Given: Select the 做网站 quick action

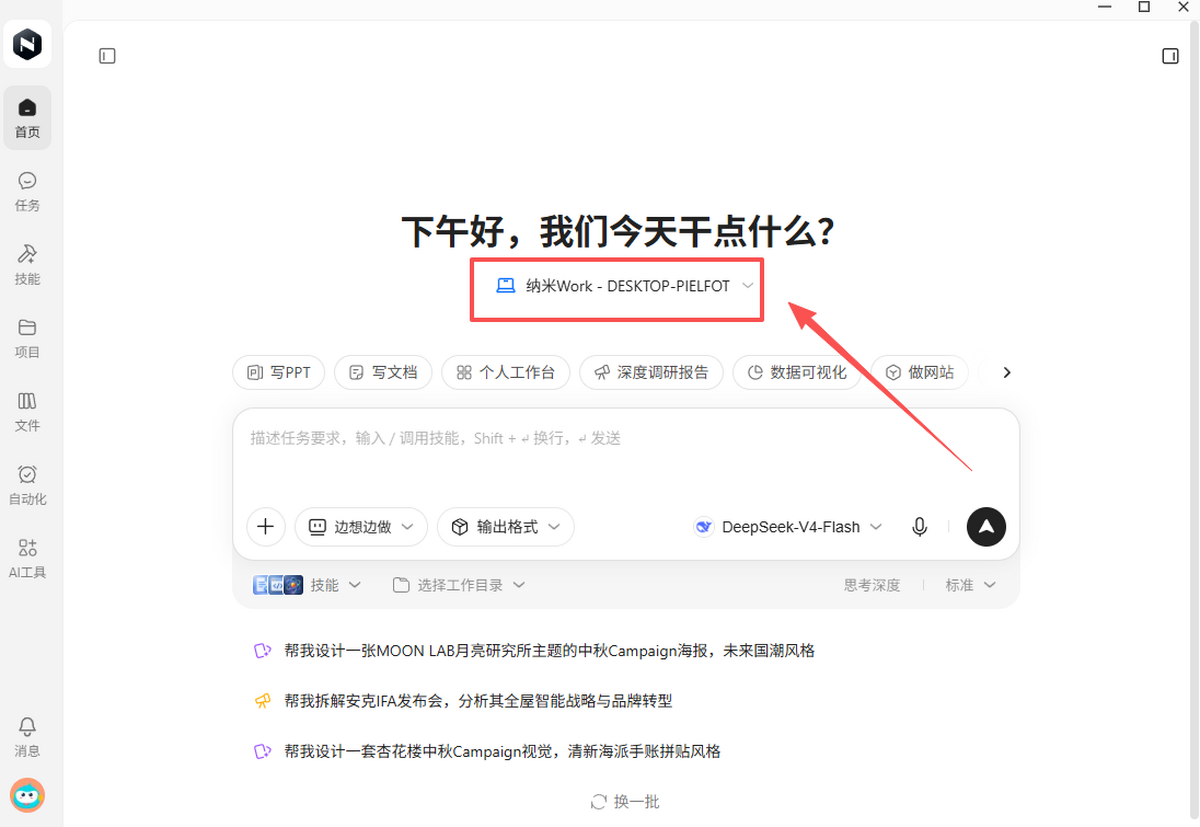Looking at the screenshot, I should [920, 372].
